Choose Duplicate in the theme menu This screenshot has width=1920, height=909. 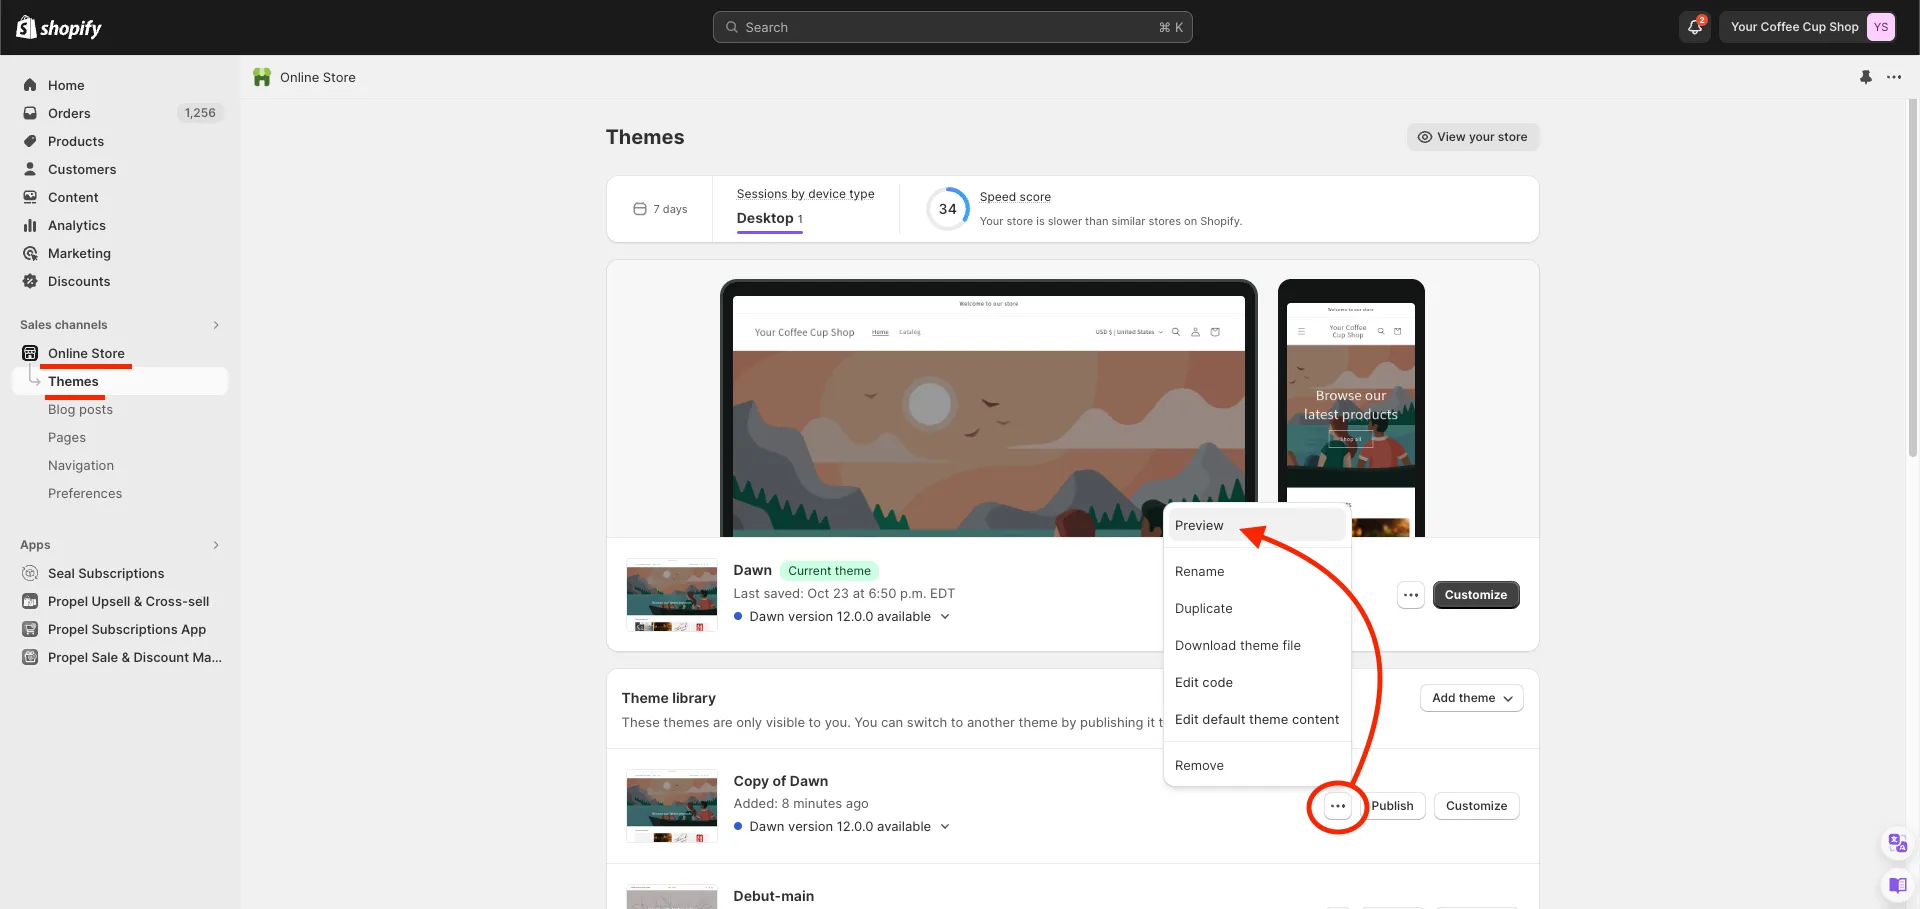[1257, 608]
